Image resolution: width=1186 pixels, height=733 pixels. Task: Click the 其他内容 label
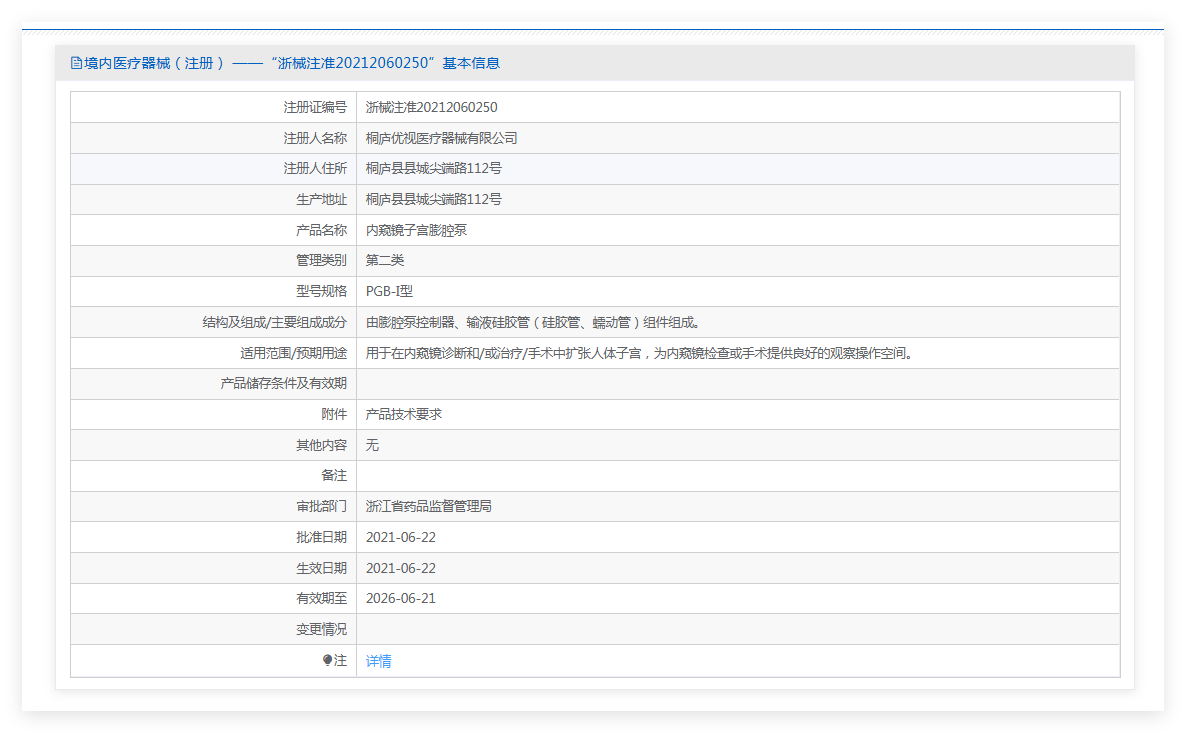[321, 446]
